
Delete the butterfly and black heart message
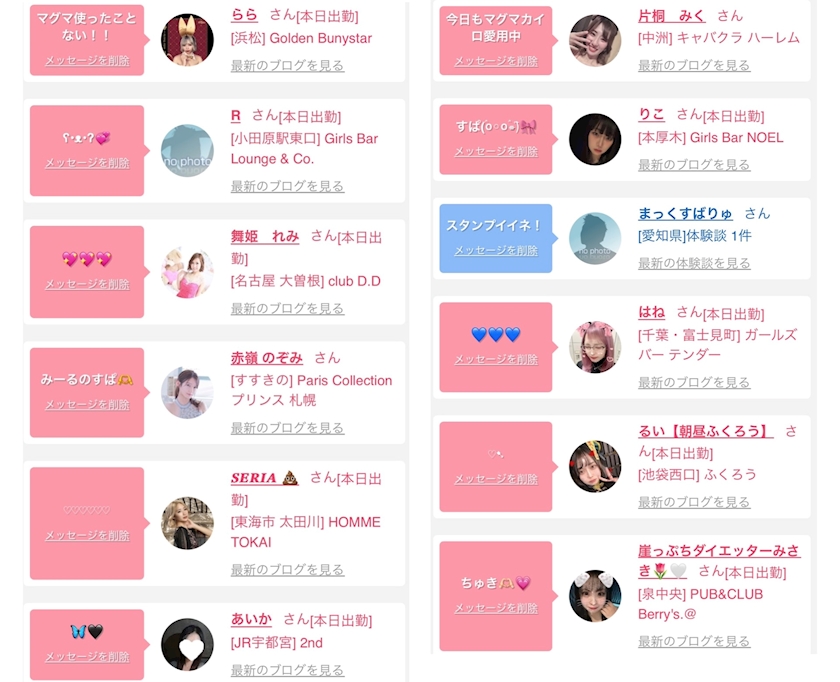(x=87, y=657)
